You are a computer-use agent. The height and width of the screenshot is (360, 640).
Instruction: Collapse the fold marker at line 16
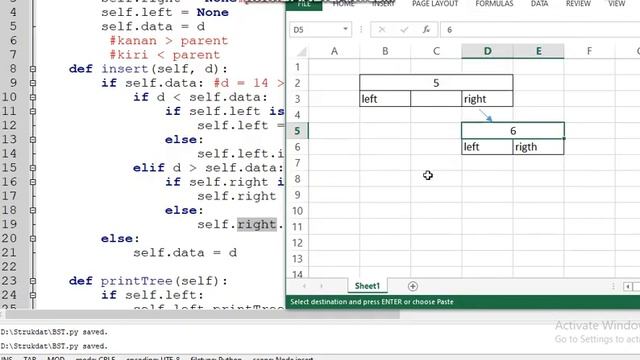click(x=33, y=182)
